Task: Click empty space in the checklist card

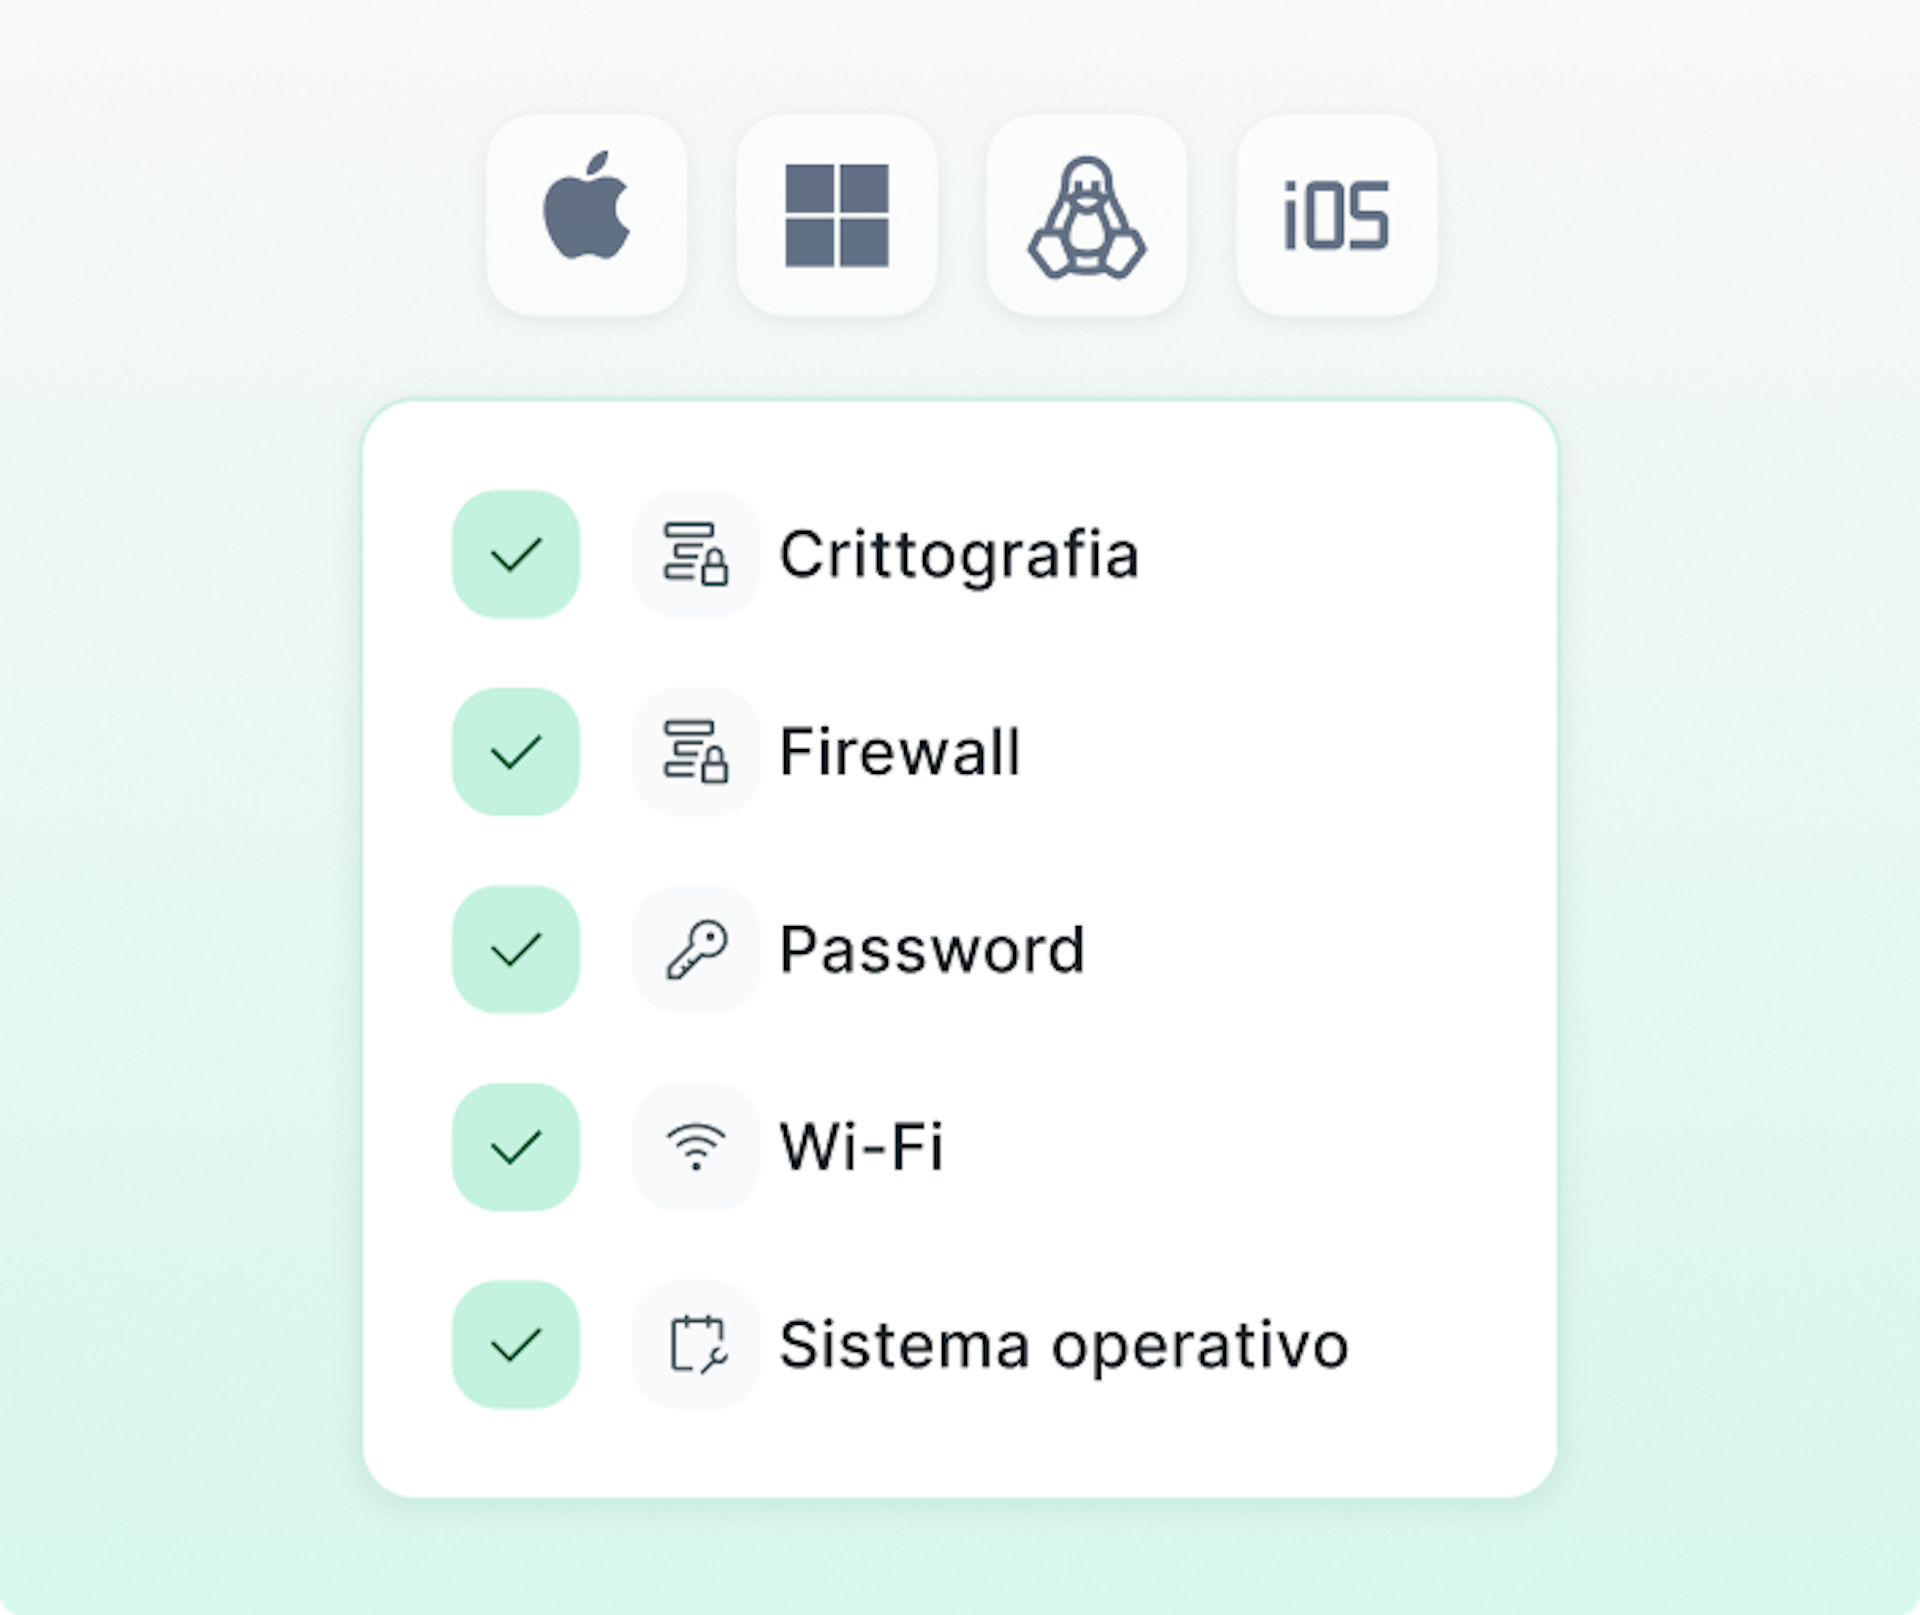Action: pos(1350,850)
